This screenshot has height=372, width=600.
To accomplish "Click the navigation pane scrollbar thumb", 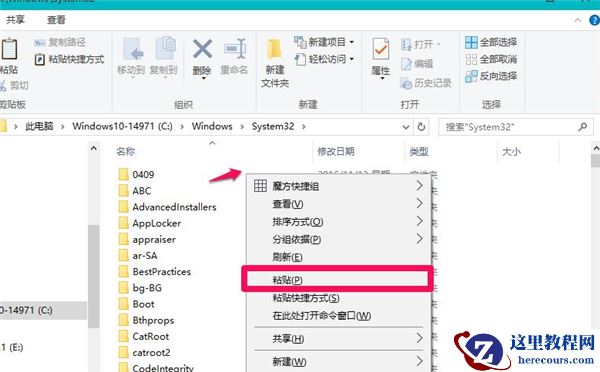I will (93, 276).
